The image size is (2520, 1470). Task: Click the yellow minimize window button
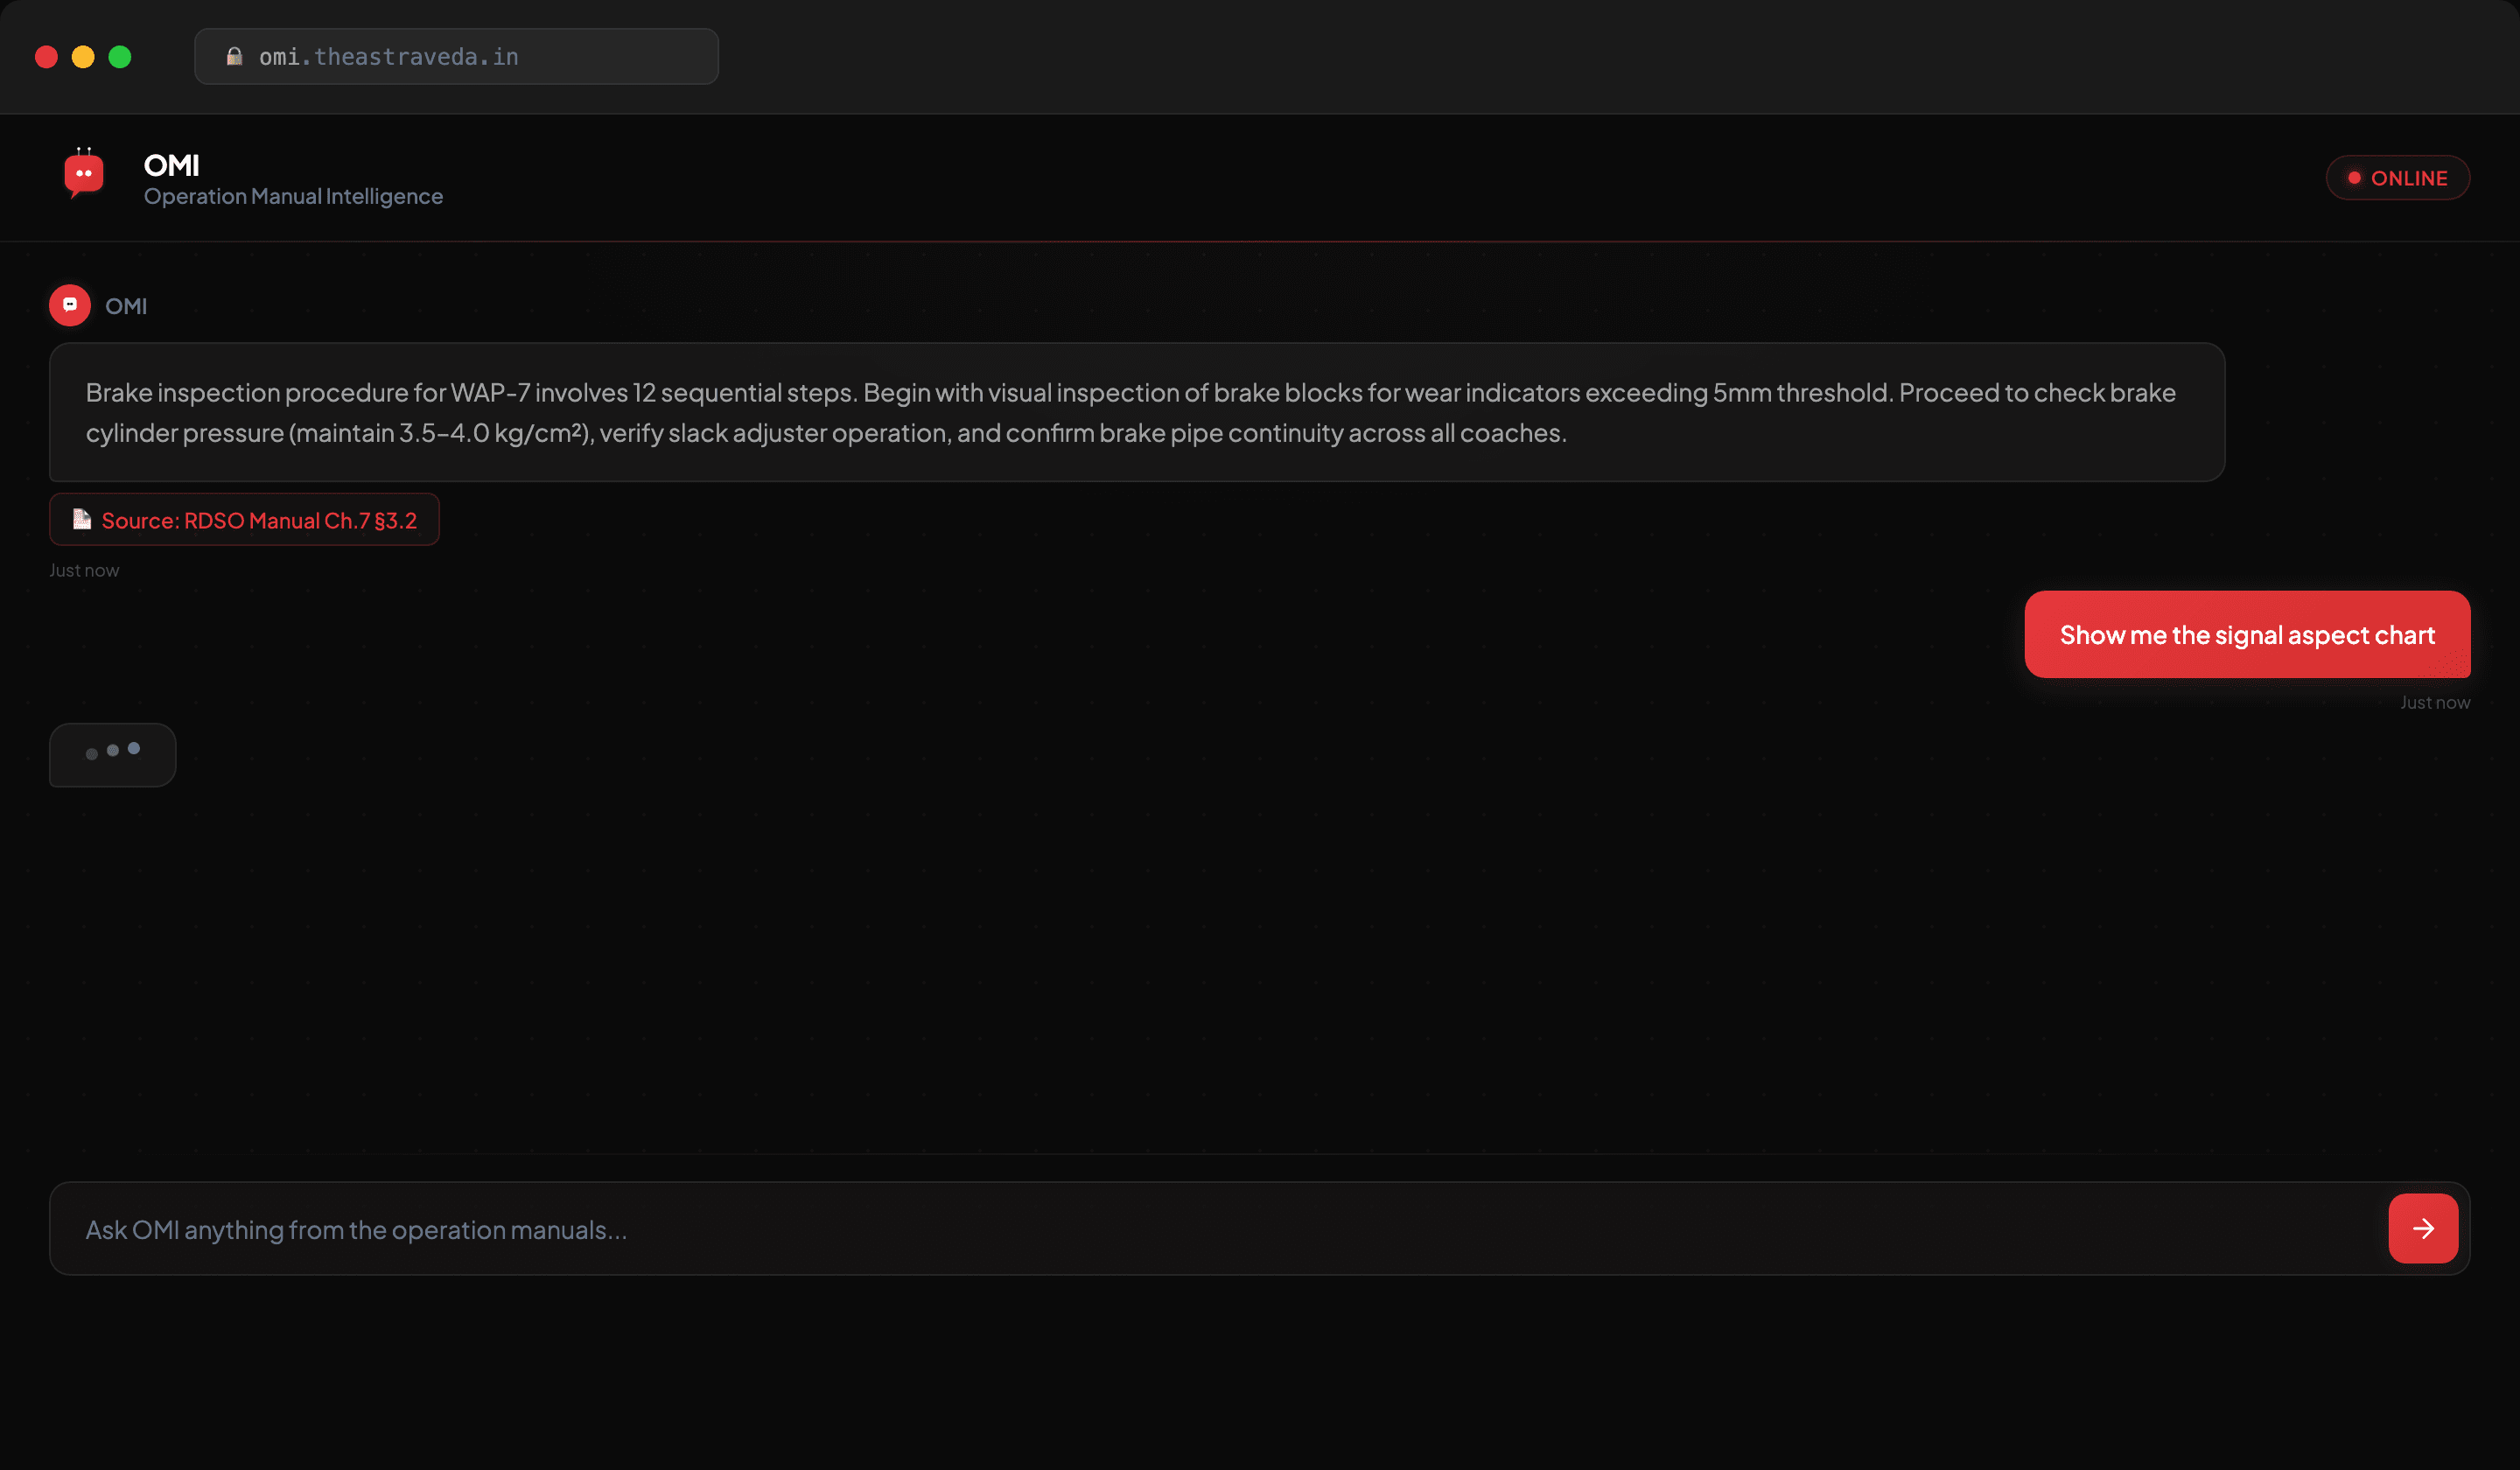[x=83, y=57]
